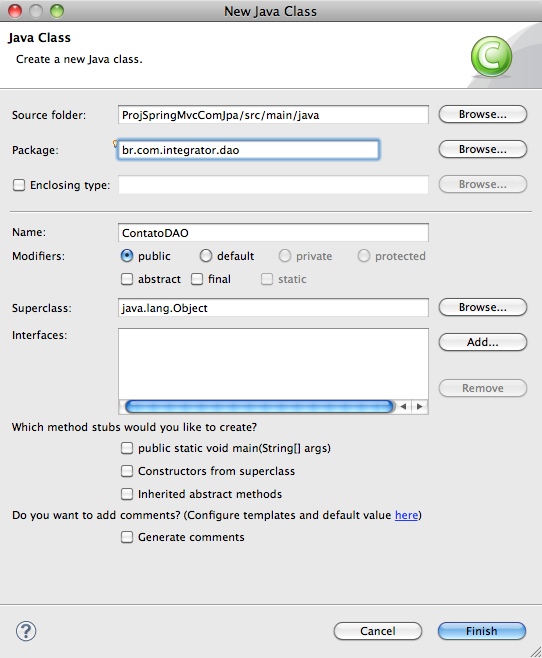
Task: Click the Interfaces horizontal scrollbar
Action: (x=260, y=406)
